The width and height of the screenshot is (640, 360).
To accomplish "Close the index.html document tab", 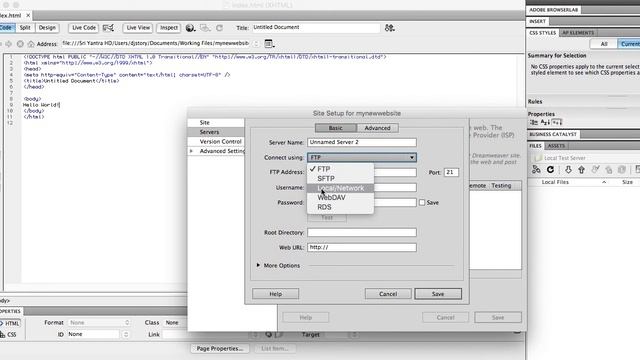I will 28,15.
